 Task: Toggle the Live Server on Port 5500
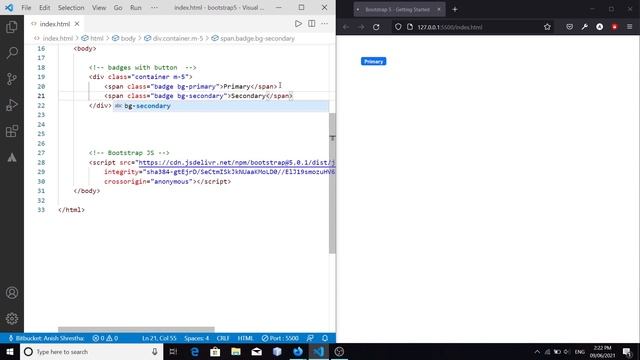[x=280, y=338]
